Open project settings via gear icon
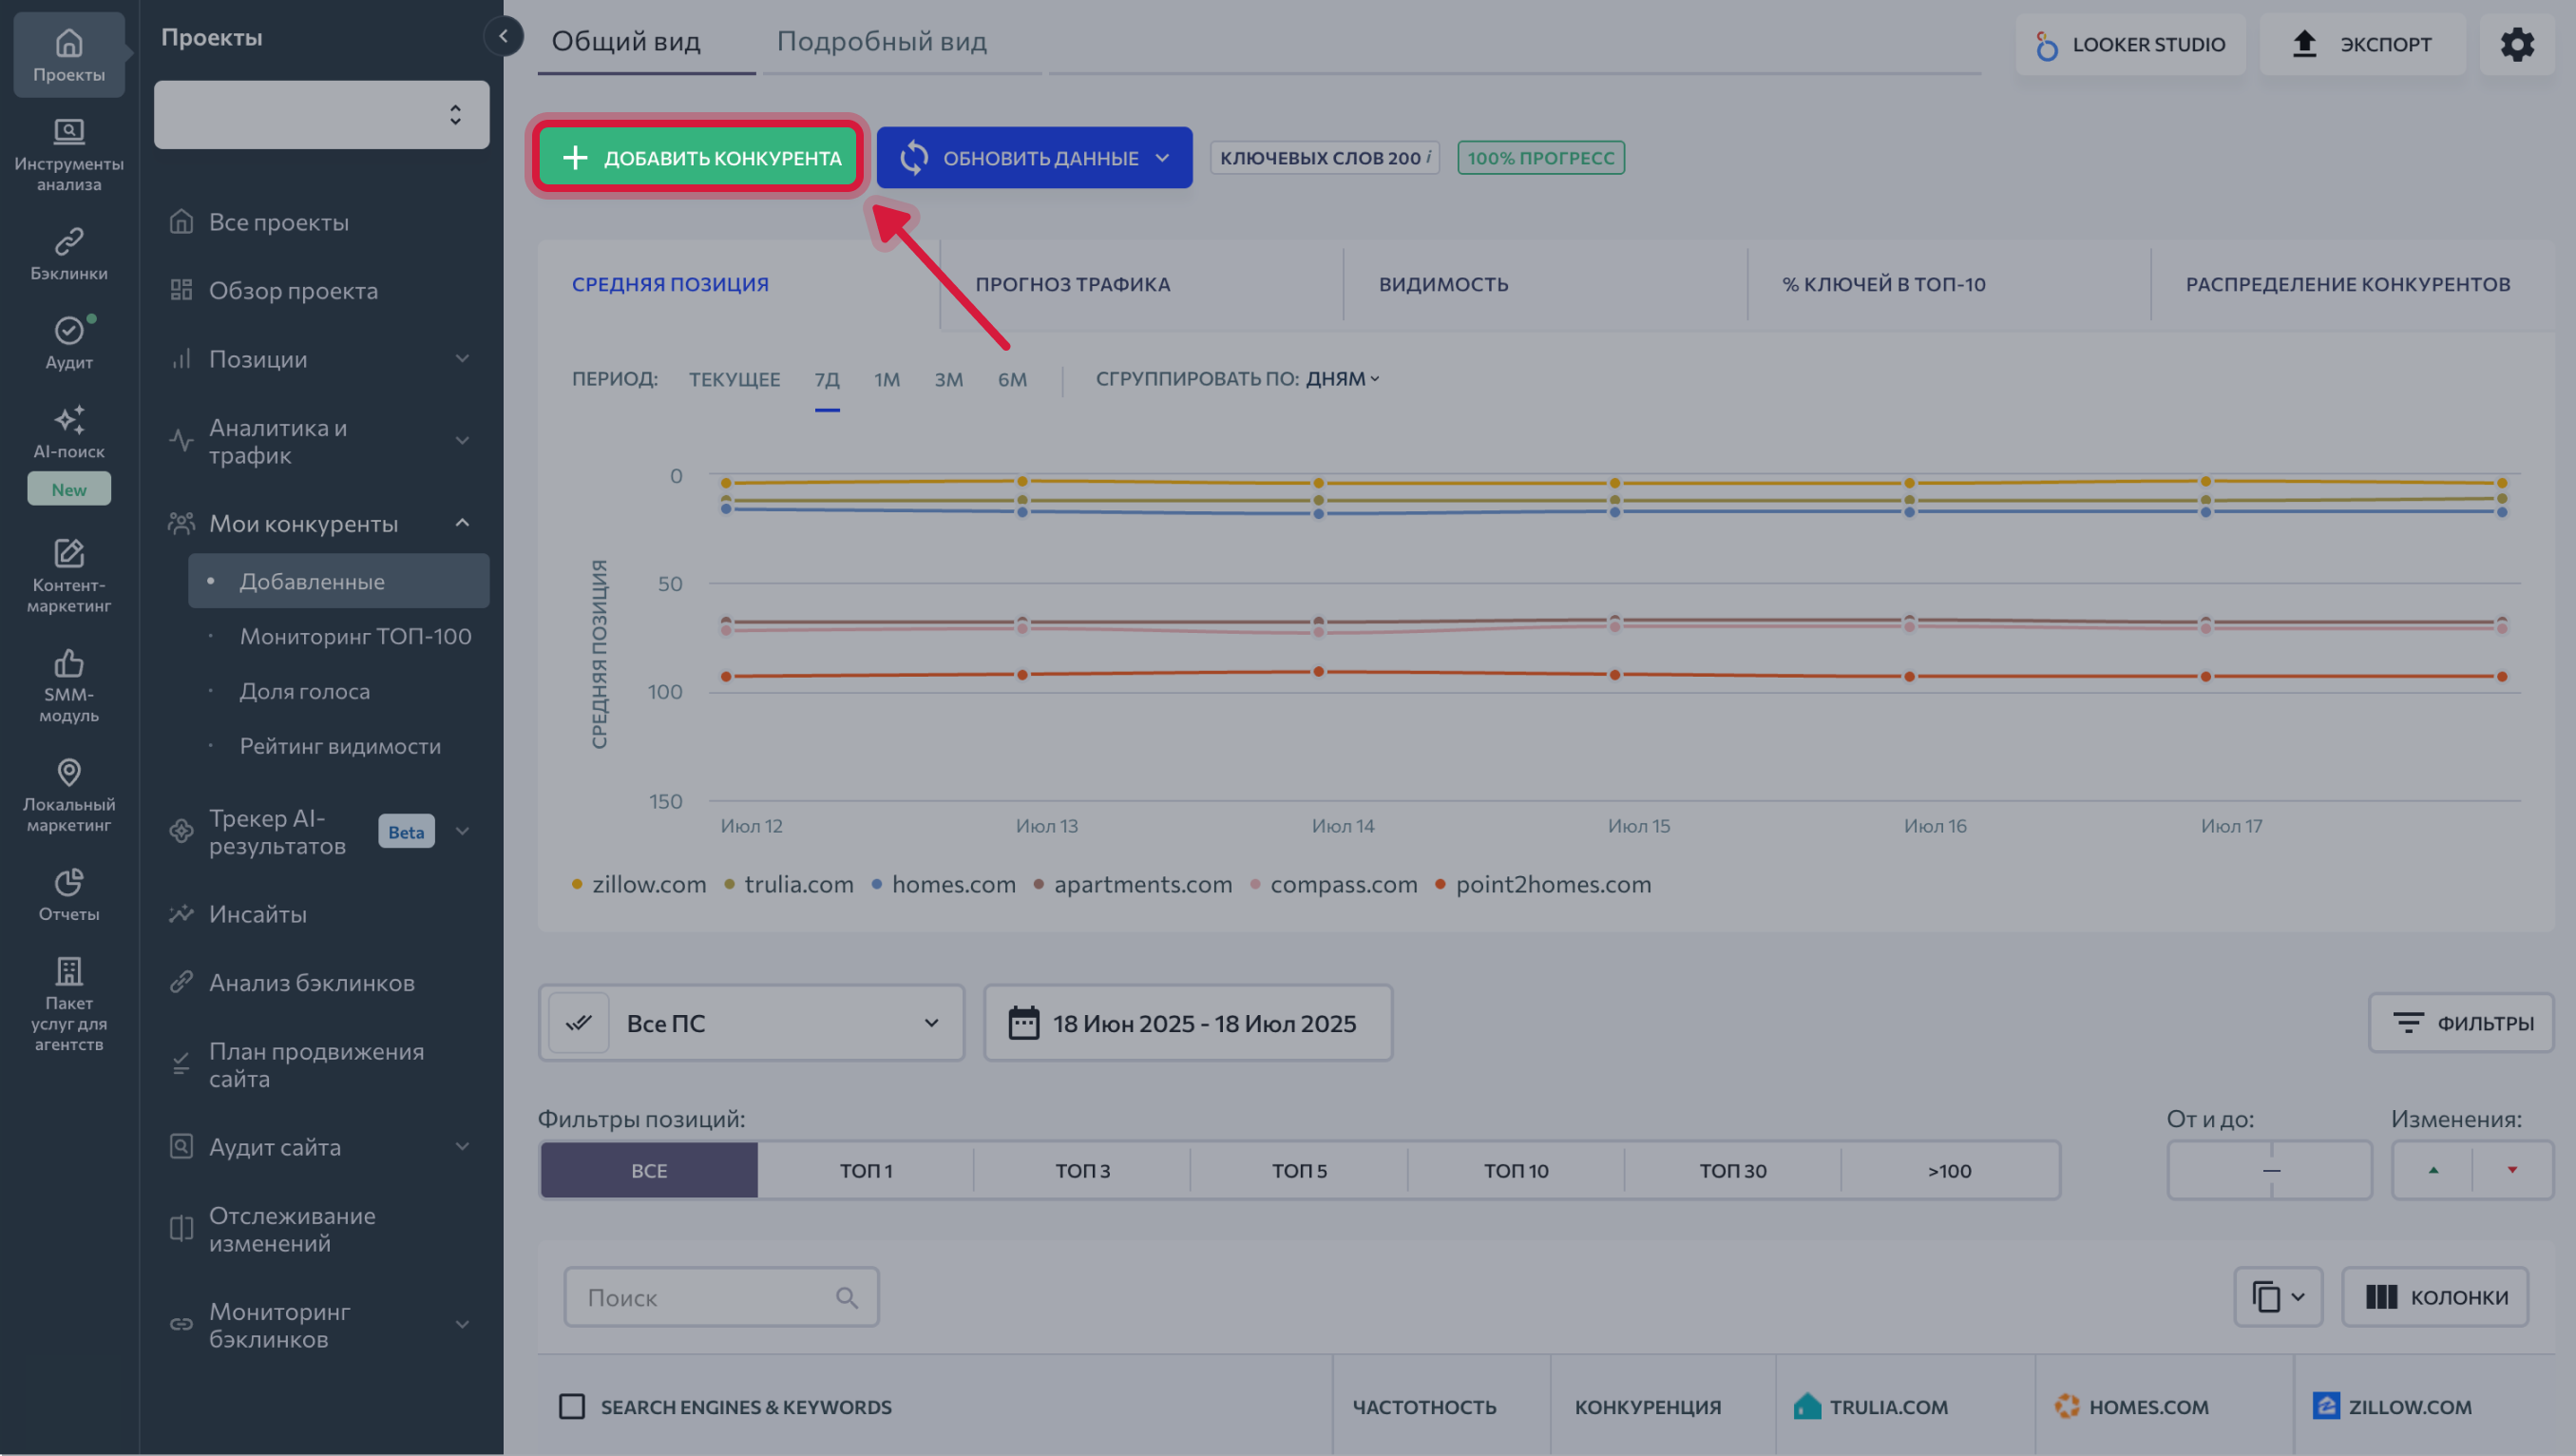This screenshot has width=2576, height=1456. [2518, 44]
